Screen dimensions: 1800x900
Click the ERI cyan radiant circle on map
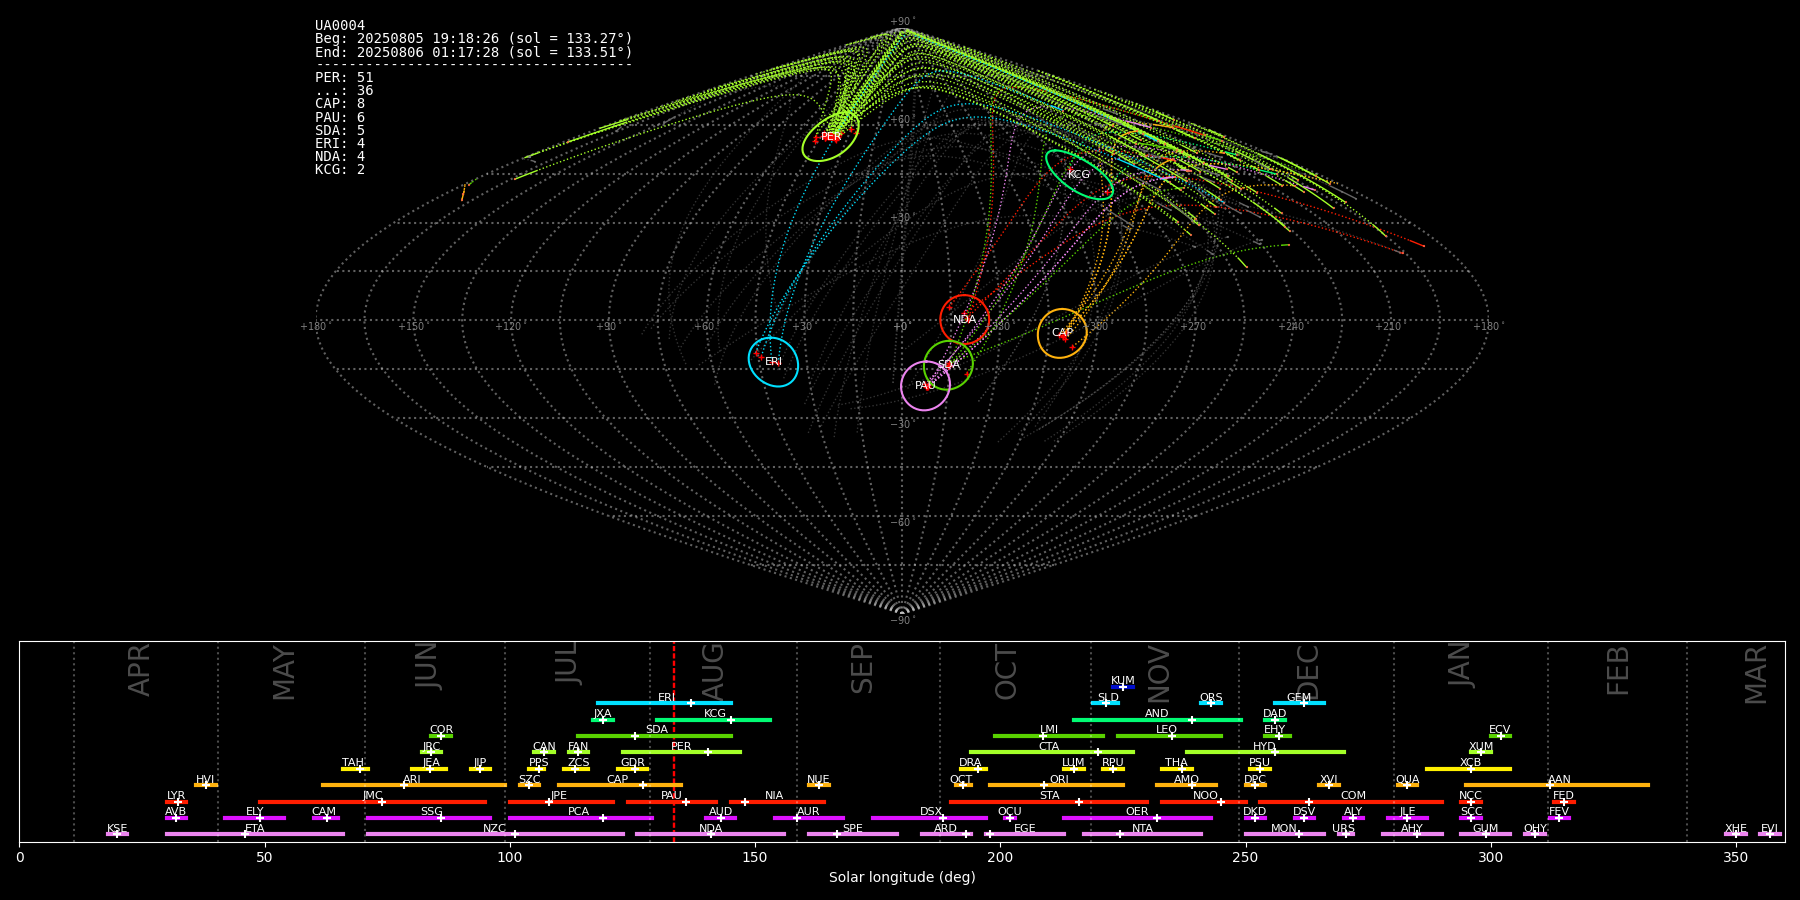coord(773,362)
